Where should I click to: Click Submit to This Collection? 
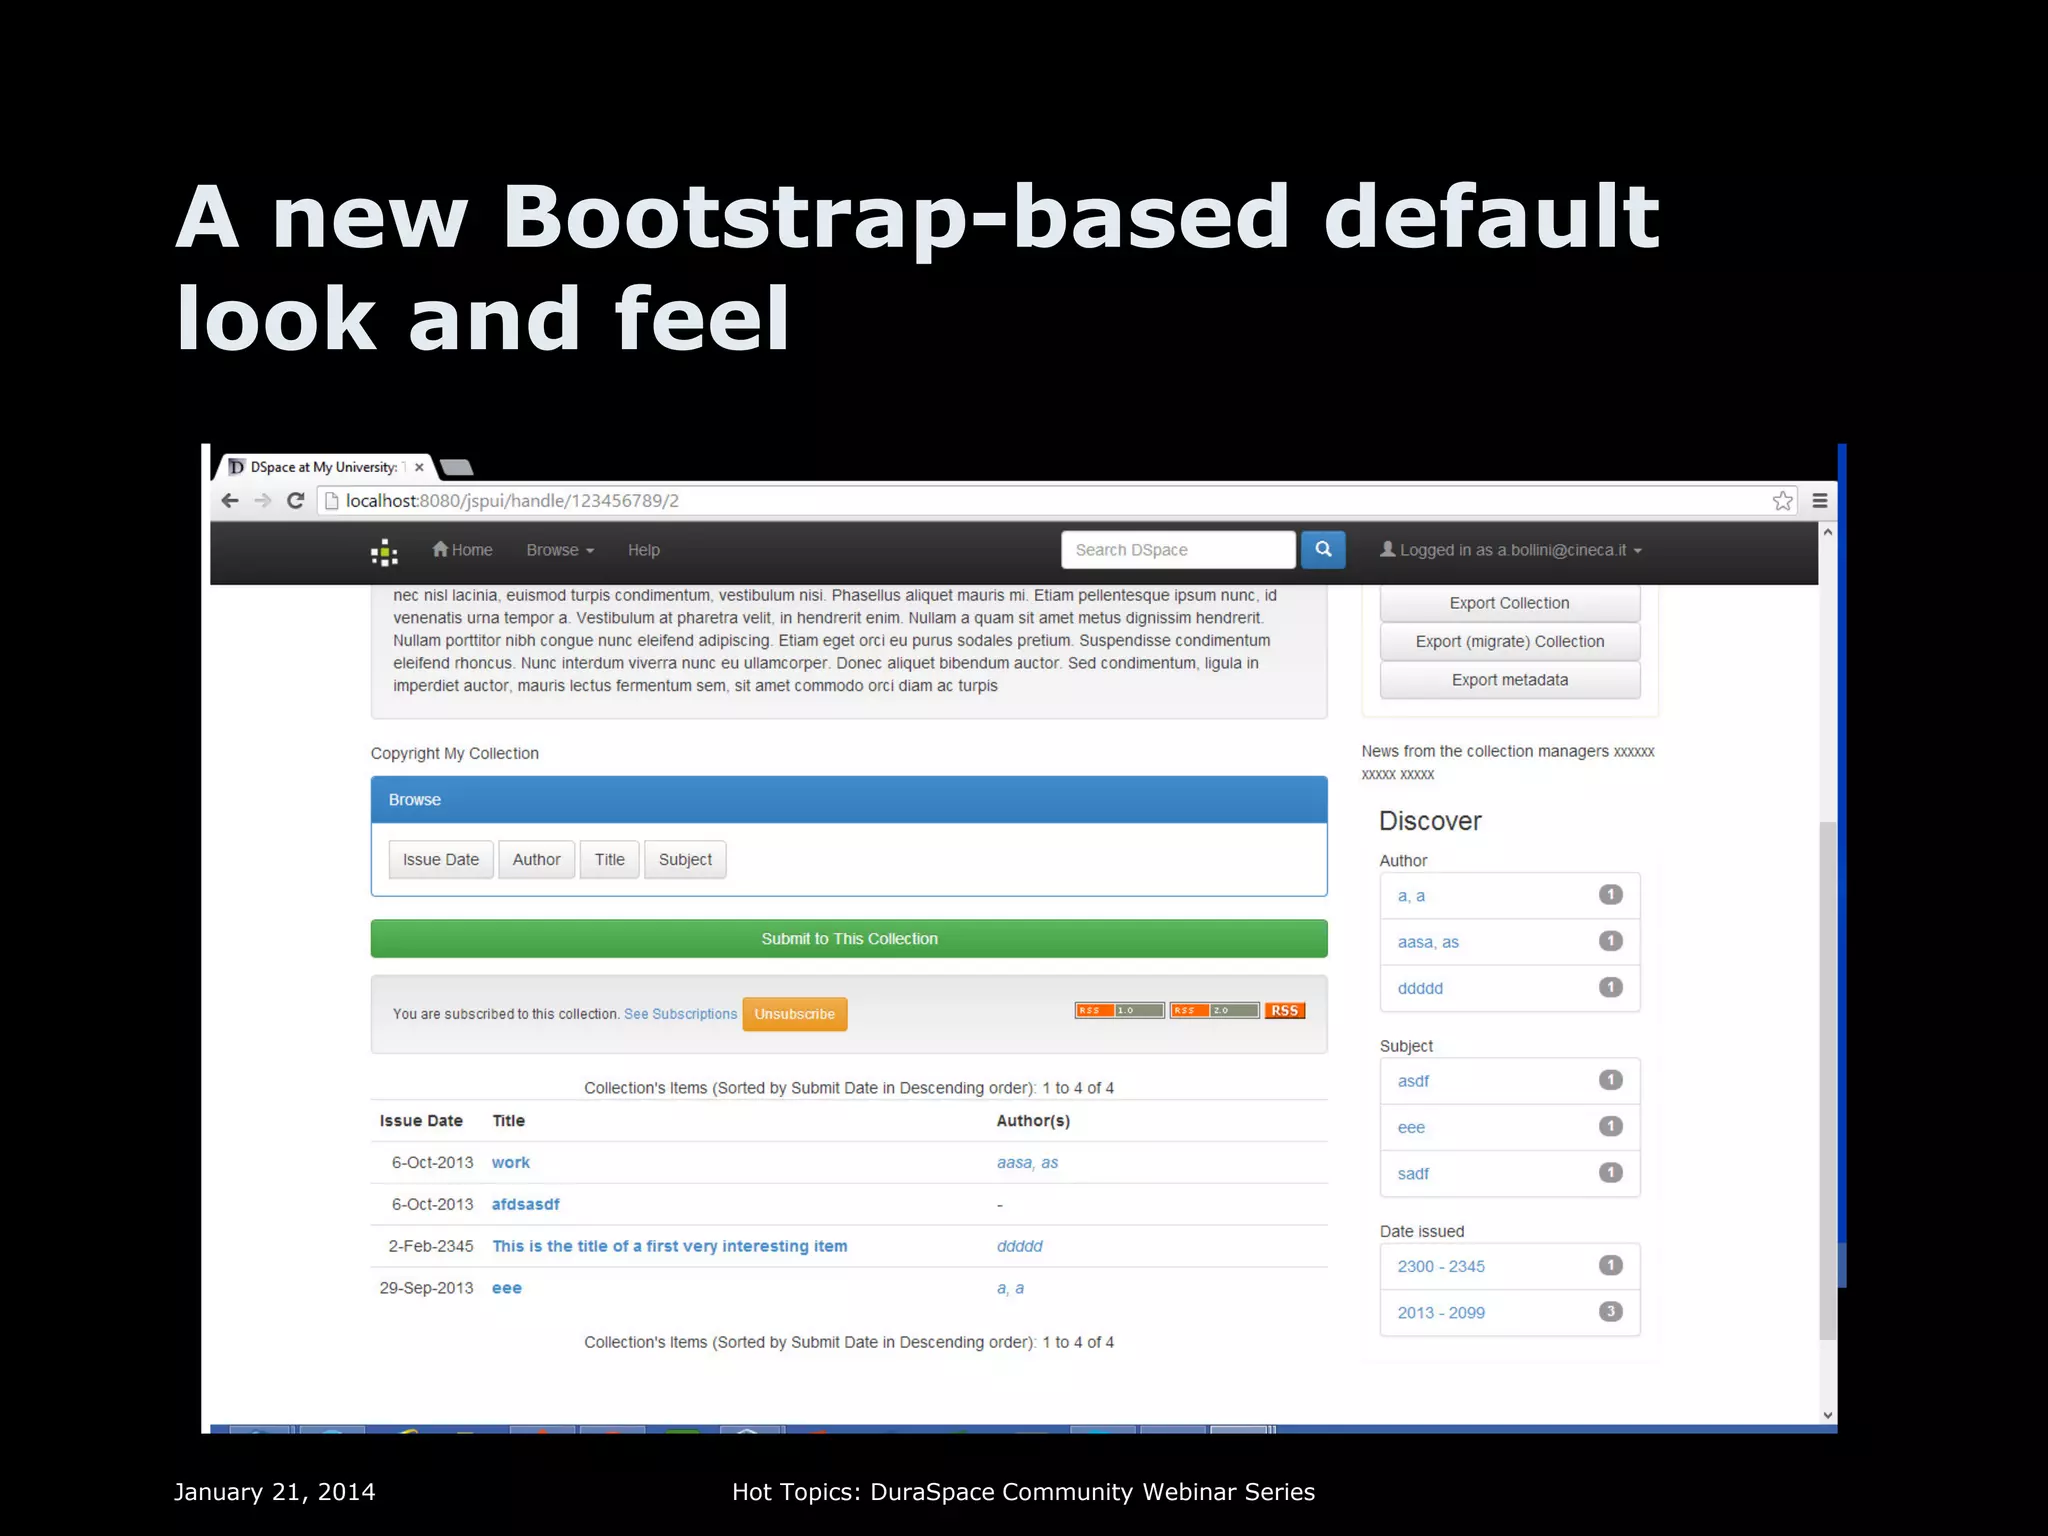849,938
